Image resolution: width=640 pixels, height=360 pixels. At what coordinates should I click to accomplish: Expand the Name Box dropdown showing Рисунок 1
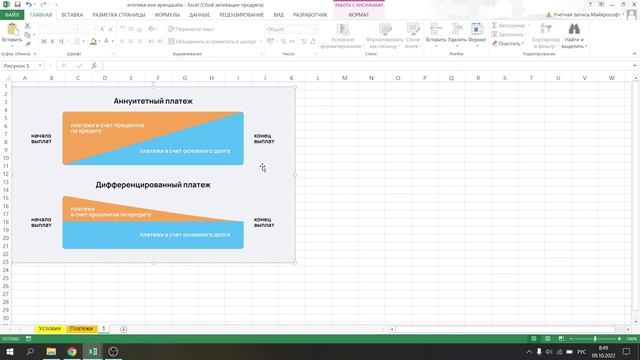[x=40, y=66]
